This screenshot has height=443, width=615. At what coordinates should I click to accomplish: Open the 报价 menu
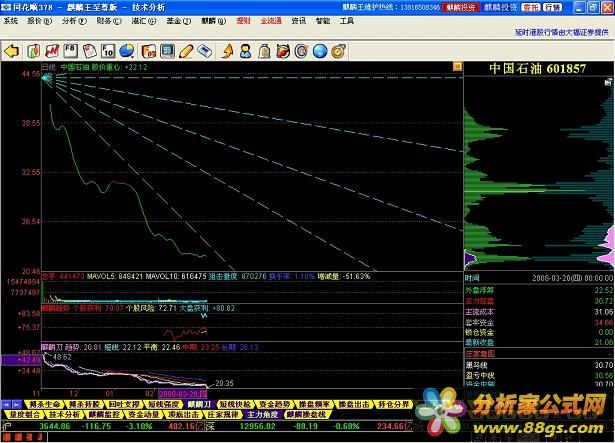pos(39,21)
